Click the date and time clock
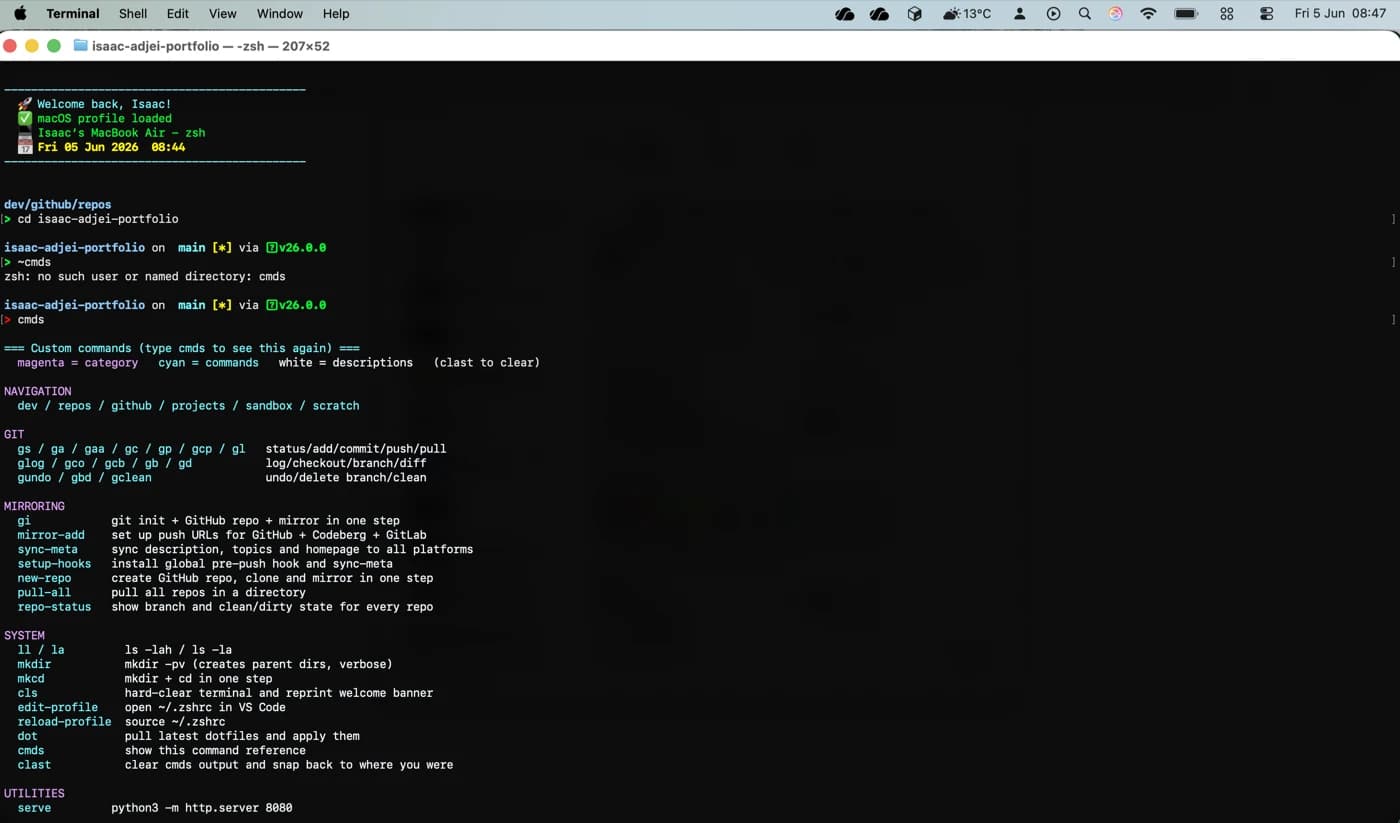Image resolution: width=1400 pixels, height=823 pixels. (x=1340, y=14)
